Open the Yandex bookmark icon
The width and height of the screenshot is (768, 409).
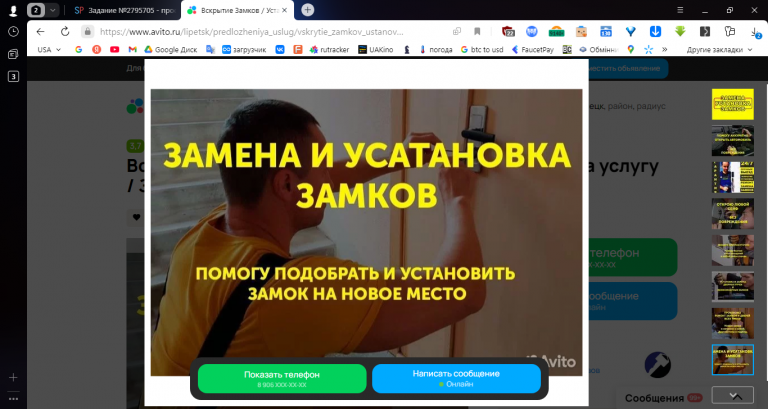coord(96,49)
